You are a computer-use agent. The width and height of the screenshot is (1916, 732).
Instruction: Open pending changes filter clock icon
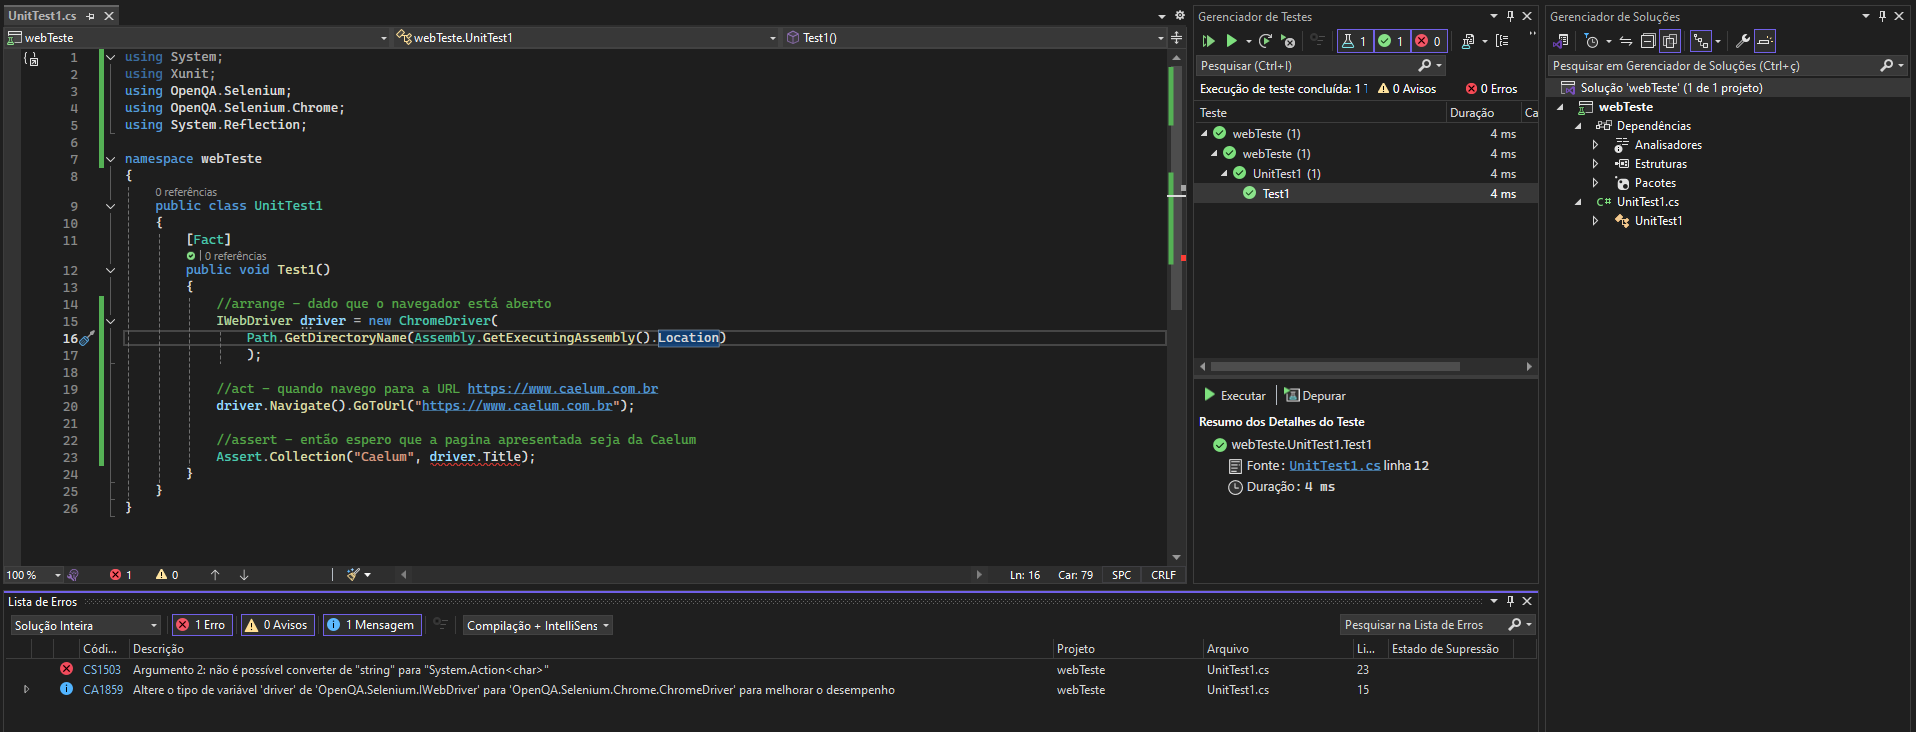(x=1591, y=41)
